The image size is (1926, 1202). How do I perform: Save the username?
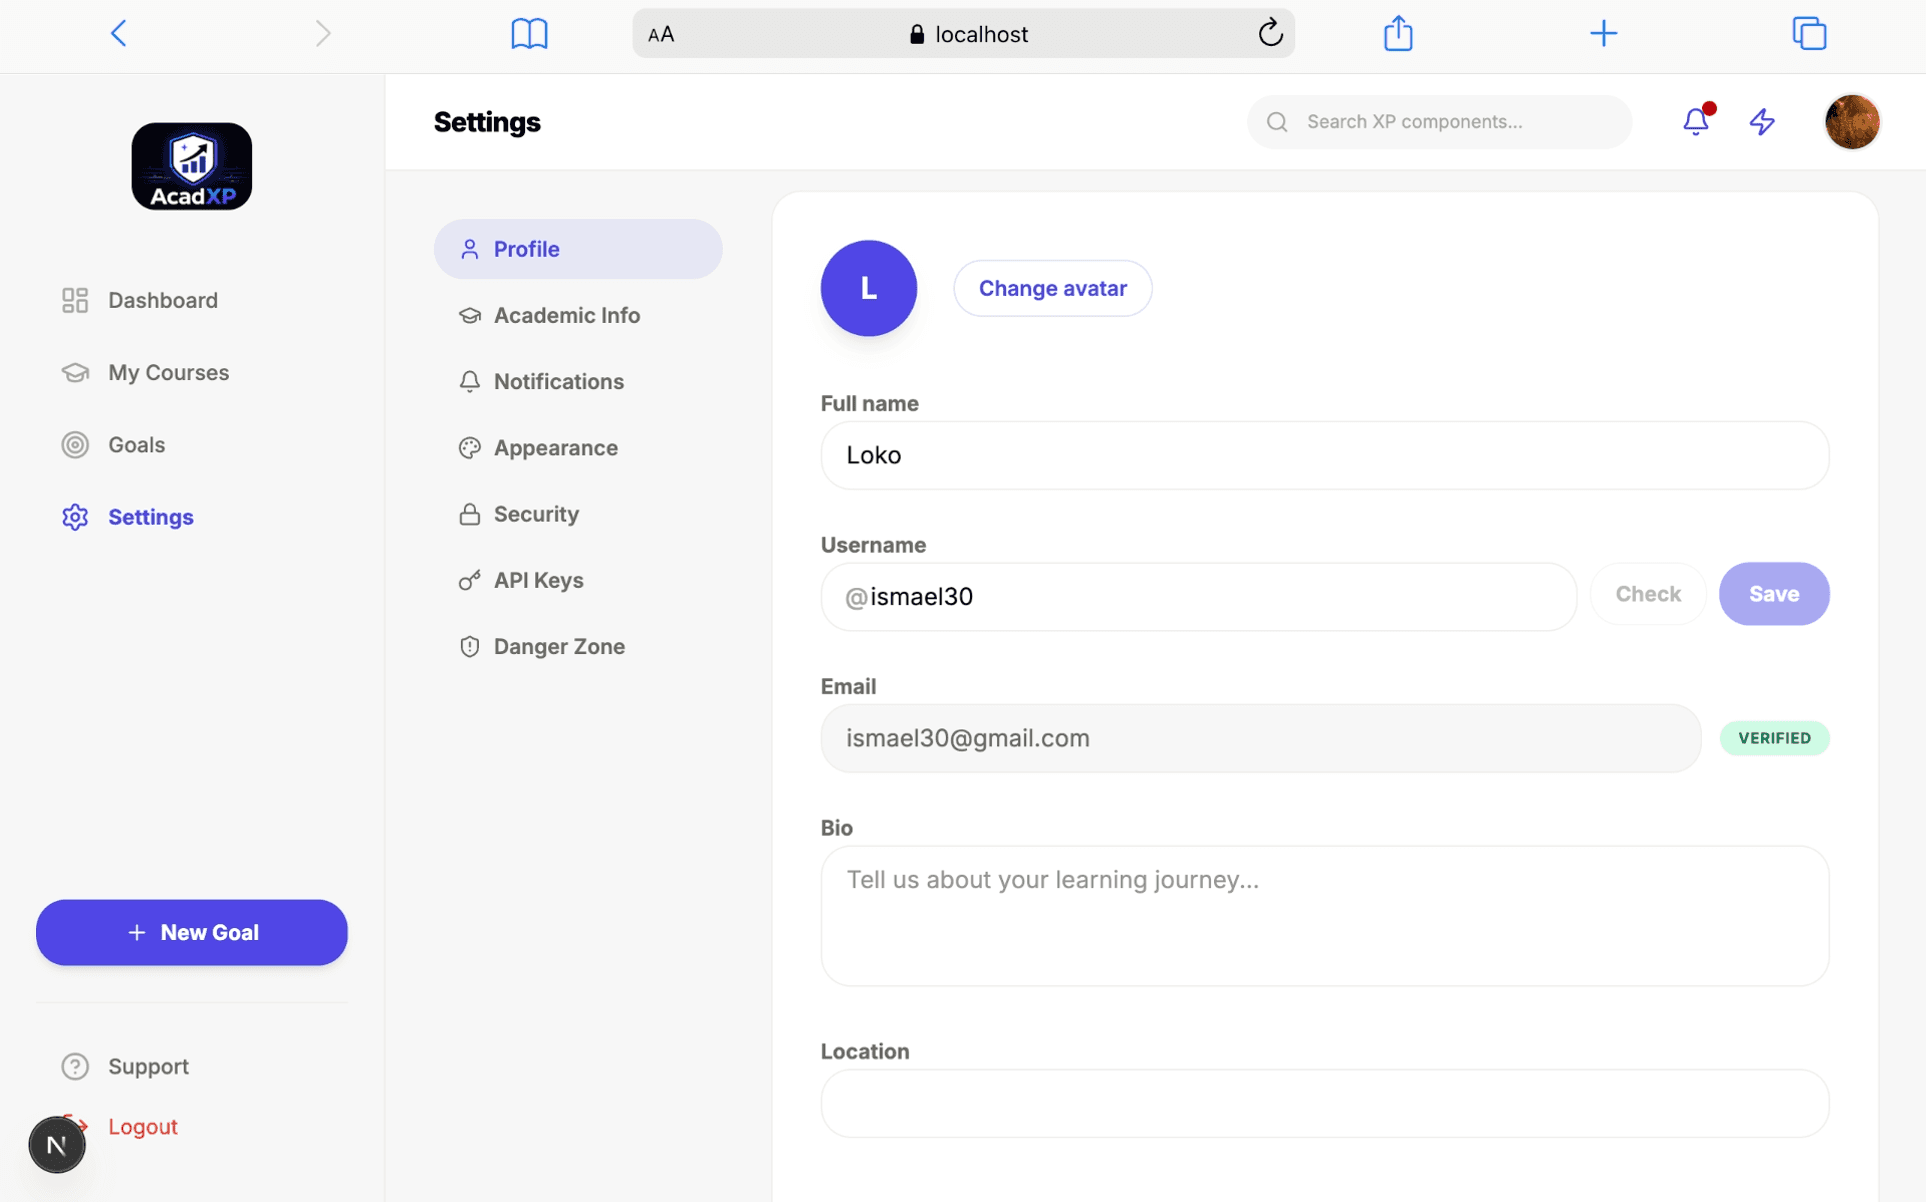(1773, 594)
